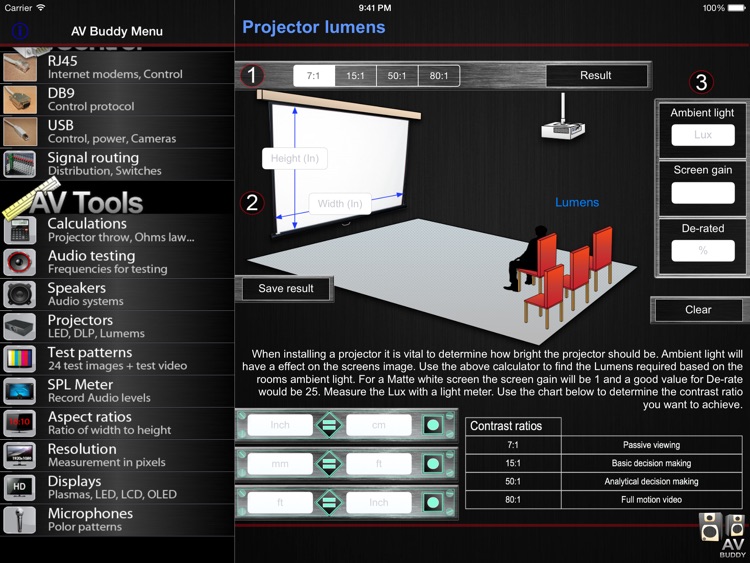This screenshot has height=563, width=750.
Task: Open the Audio testing speaker icon
Action: pos(20,262)
